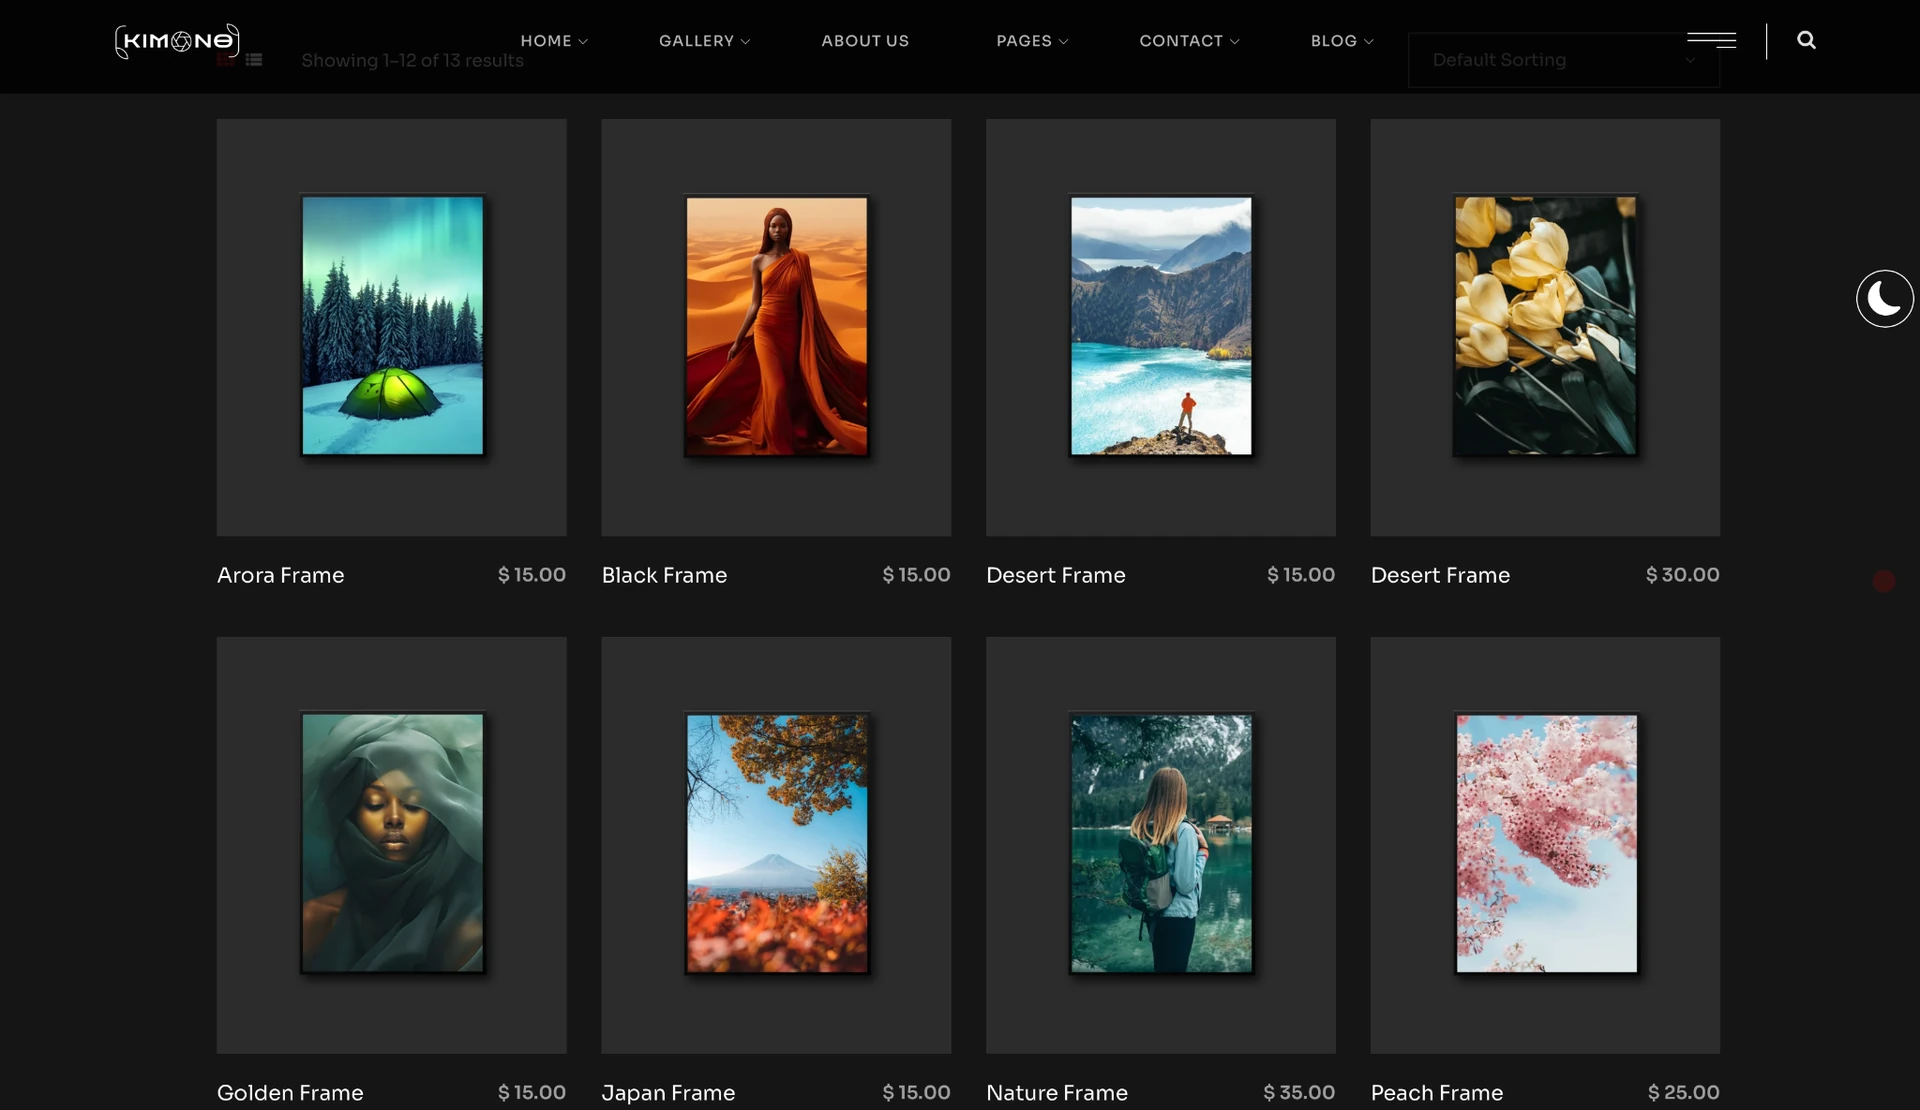Toggle dark mode with the moon button
Viewport: 1920px width, 1110px height.
click(1884, 298)
